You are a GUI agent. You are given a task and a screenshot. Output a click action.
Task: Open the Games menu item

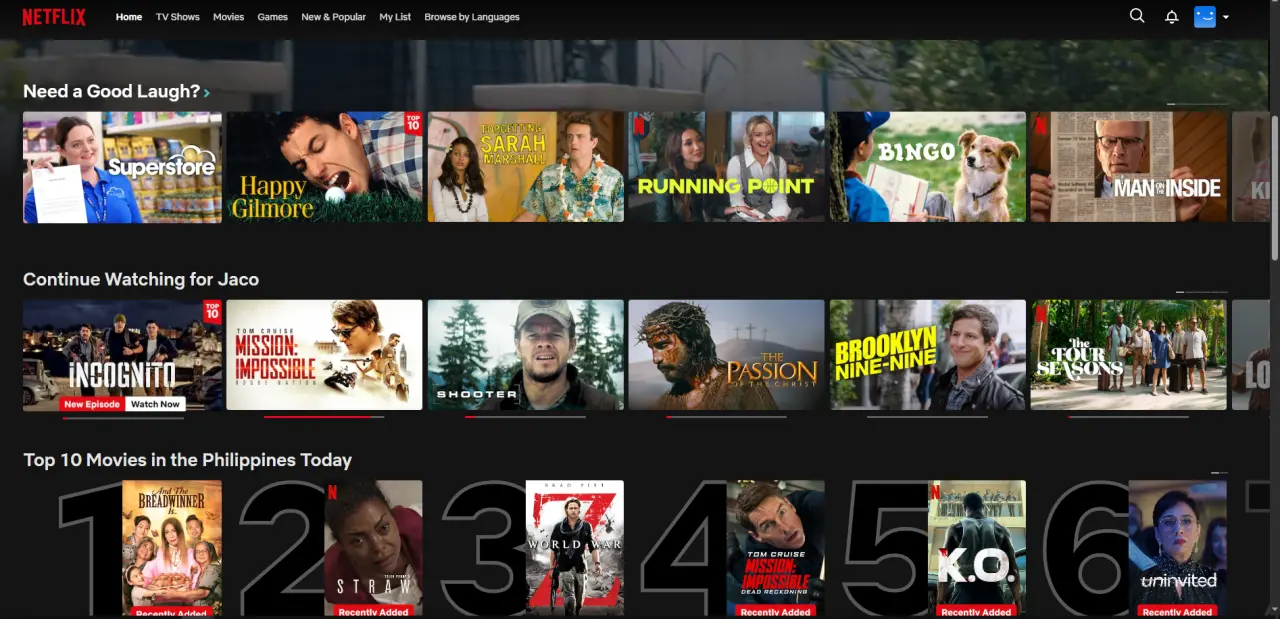273,17
